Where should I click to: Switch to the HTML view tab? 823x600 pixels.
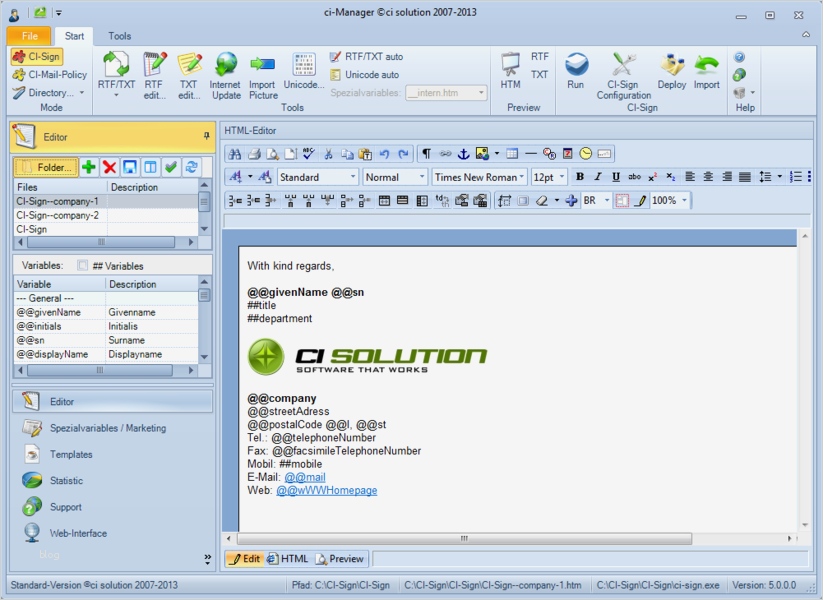tap(287, 559)
